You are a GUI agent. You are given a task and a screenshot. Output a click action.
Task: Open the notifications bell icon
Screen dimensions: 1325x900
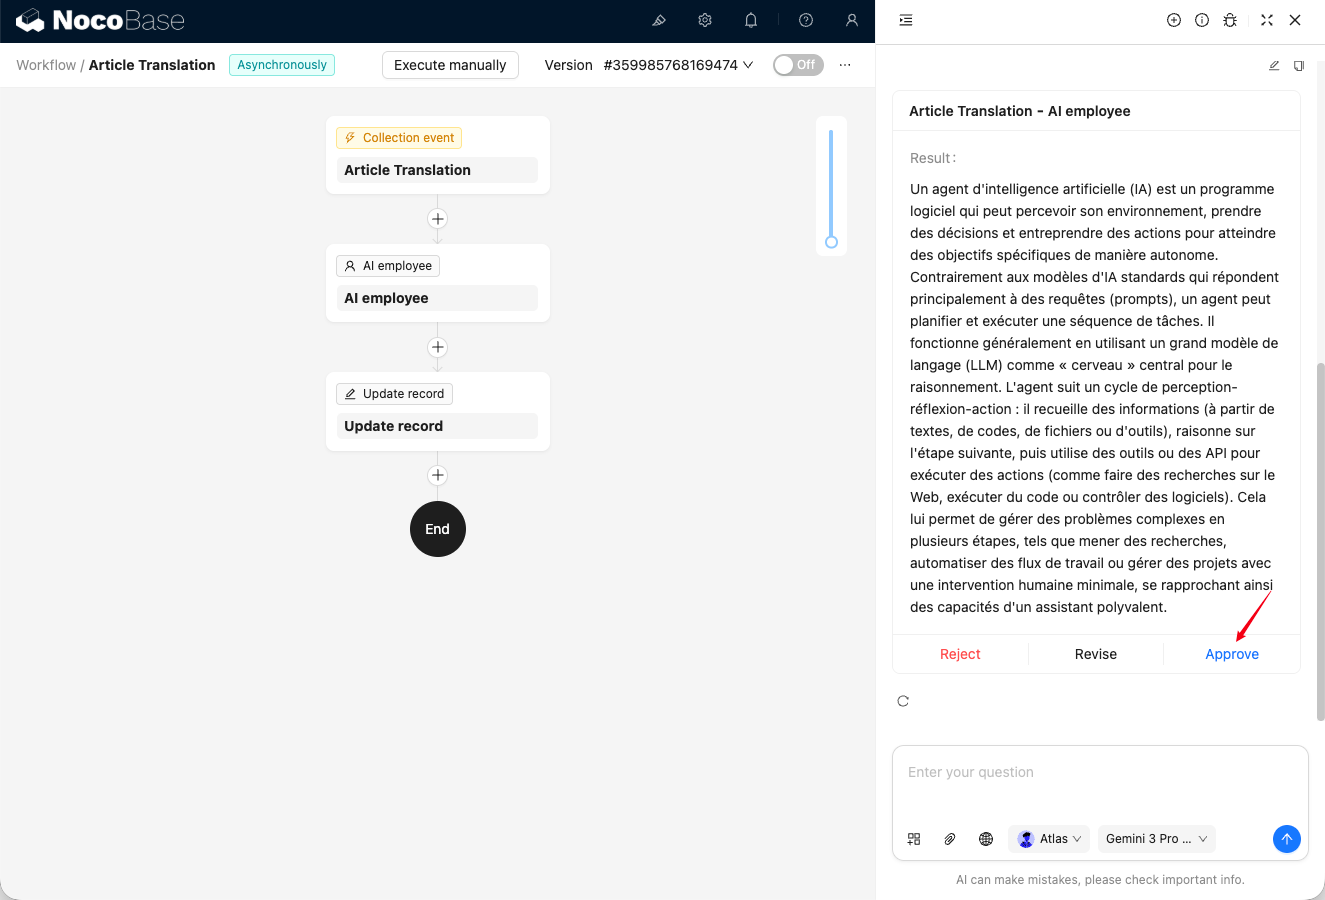(751, 20)
